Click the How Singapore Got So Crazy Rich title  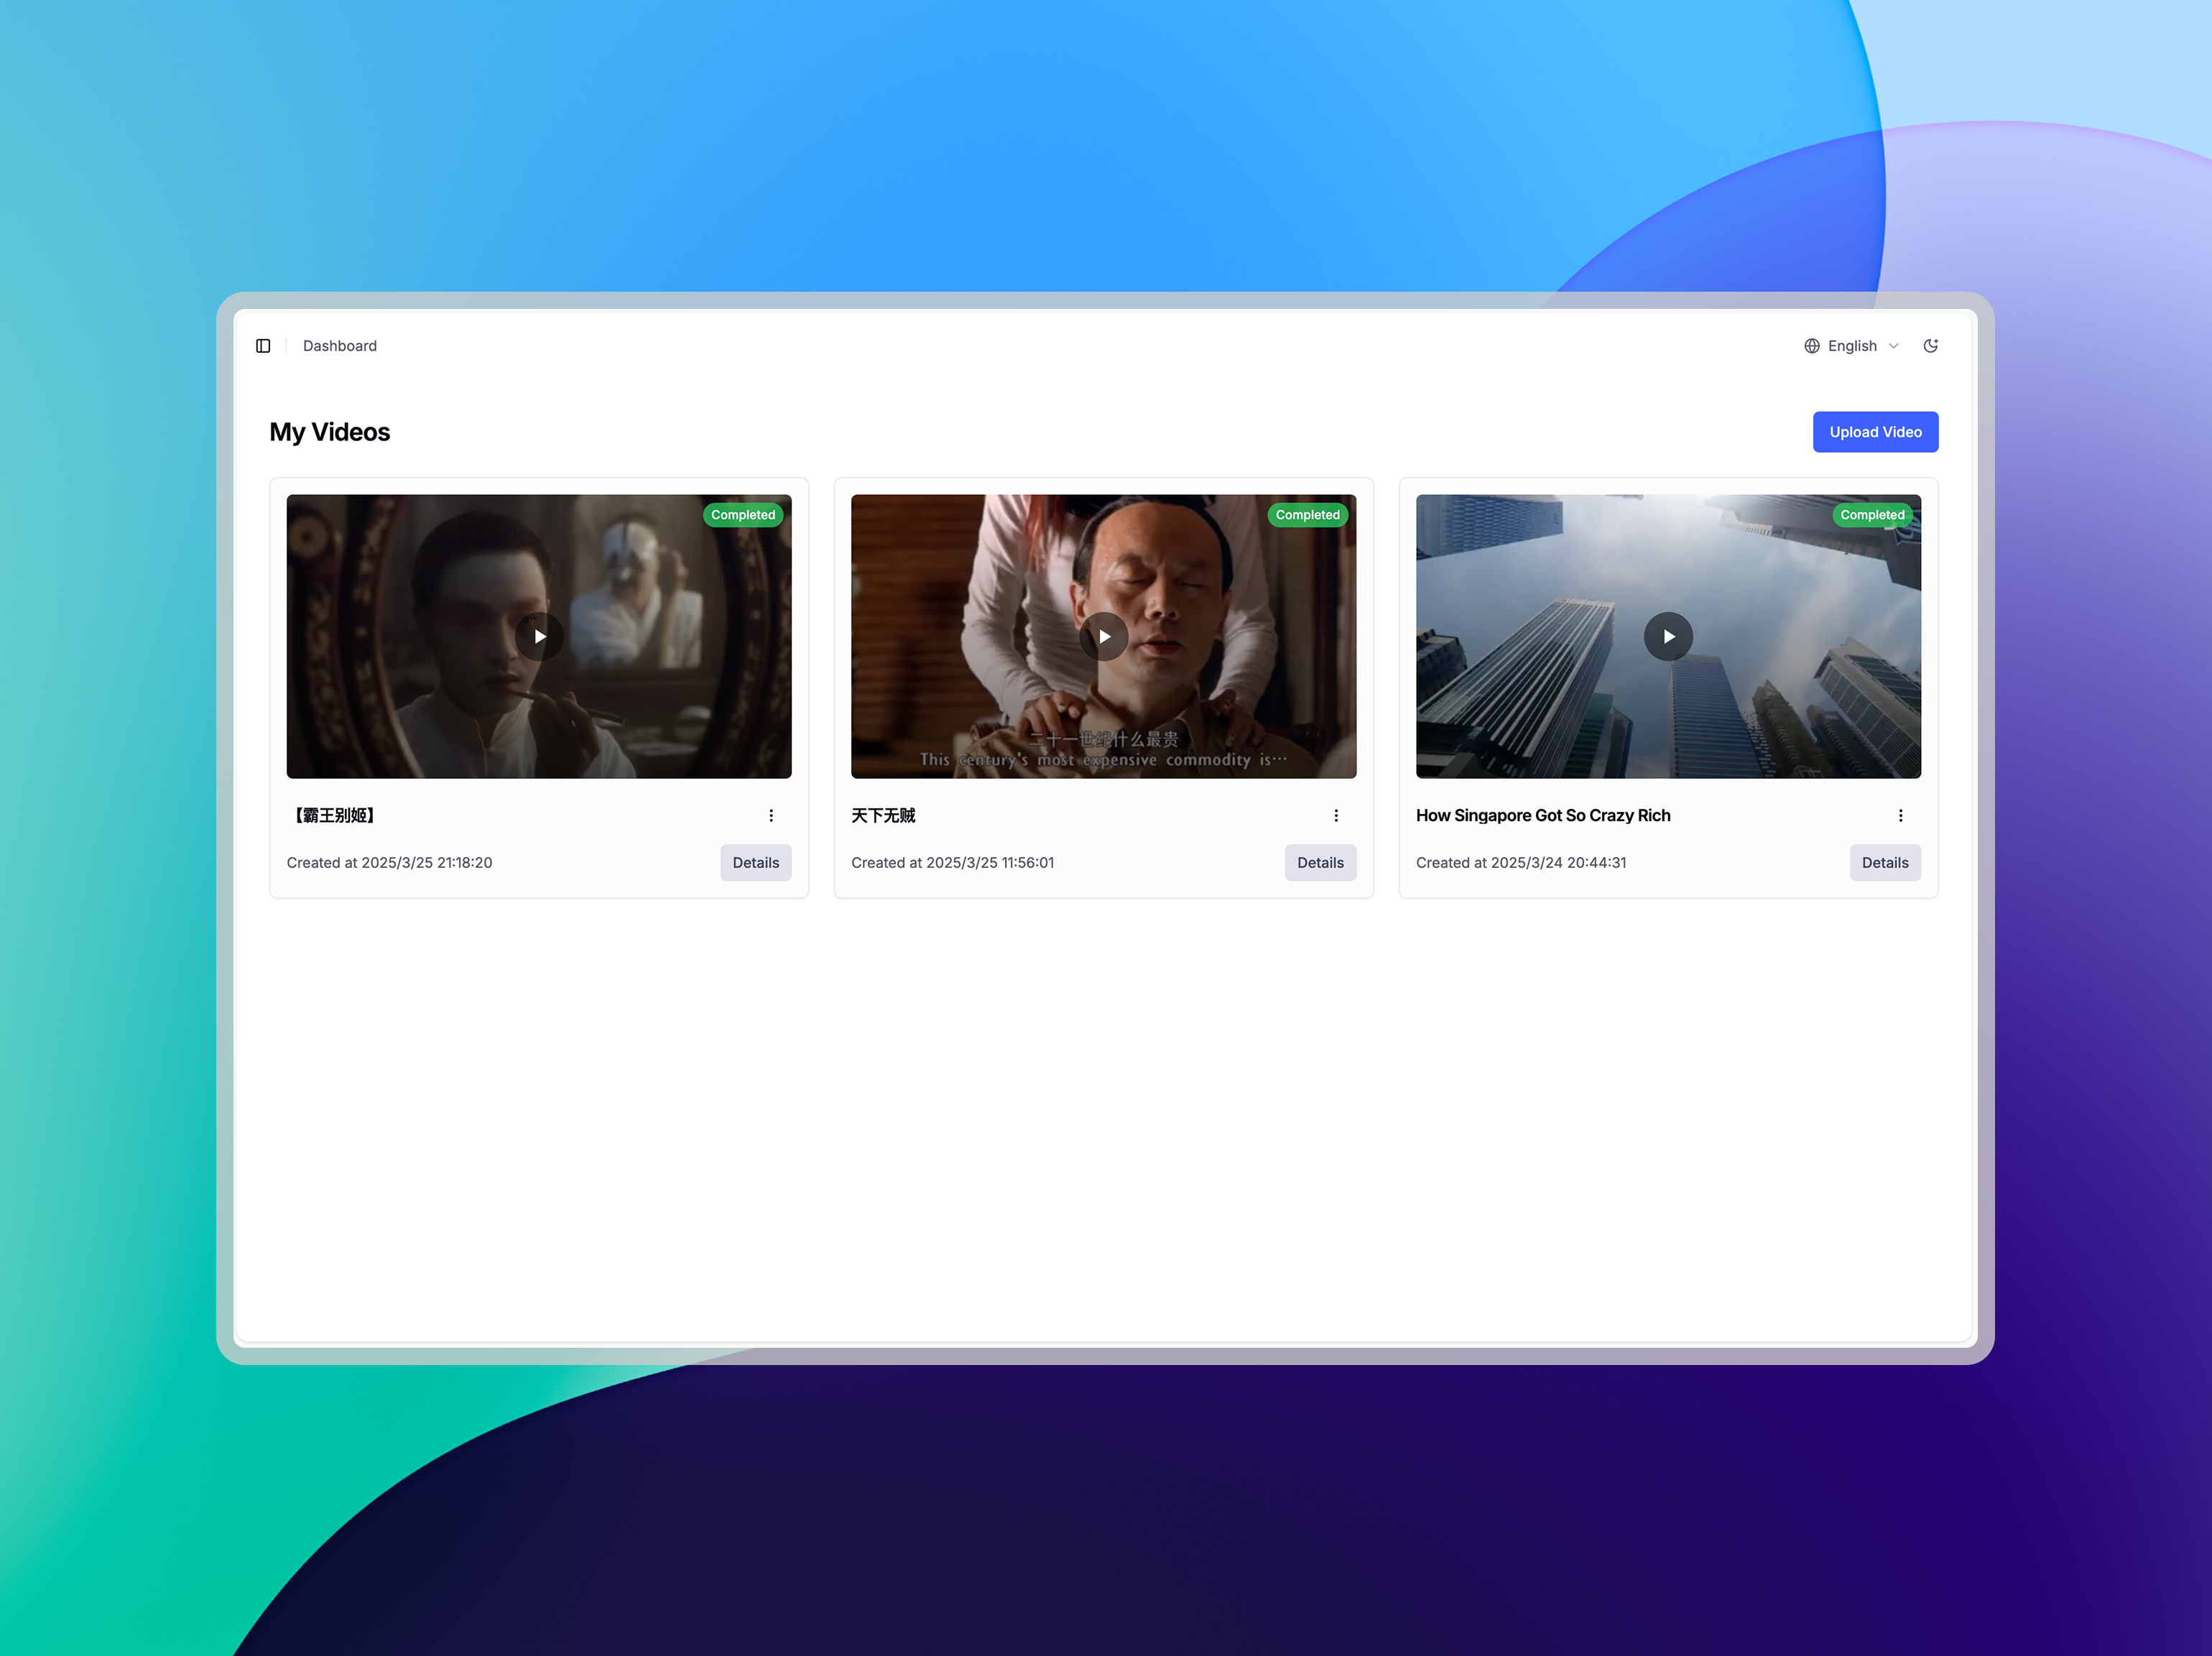(x=1542, y=816)
